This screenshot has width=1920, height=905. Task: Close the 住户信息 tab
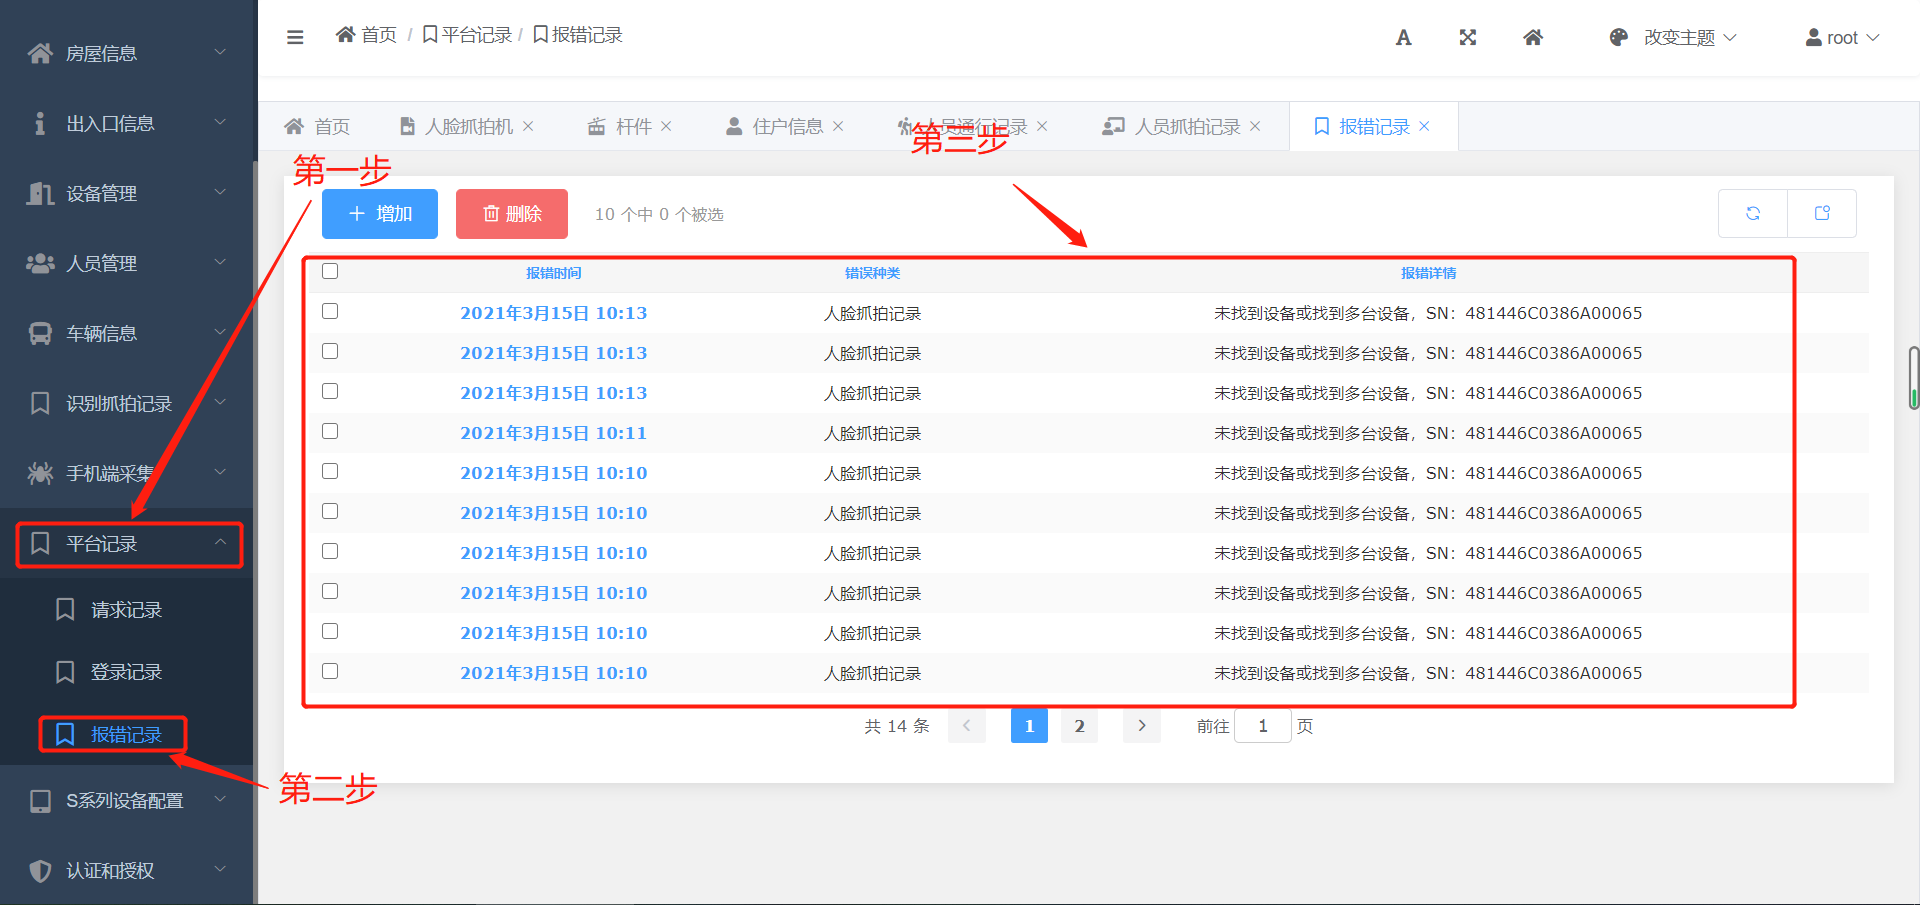pyautogui.click(x=838, y=126)
